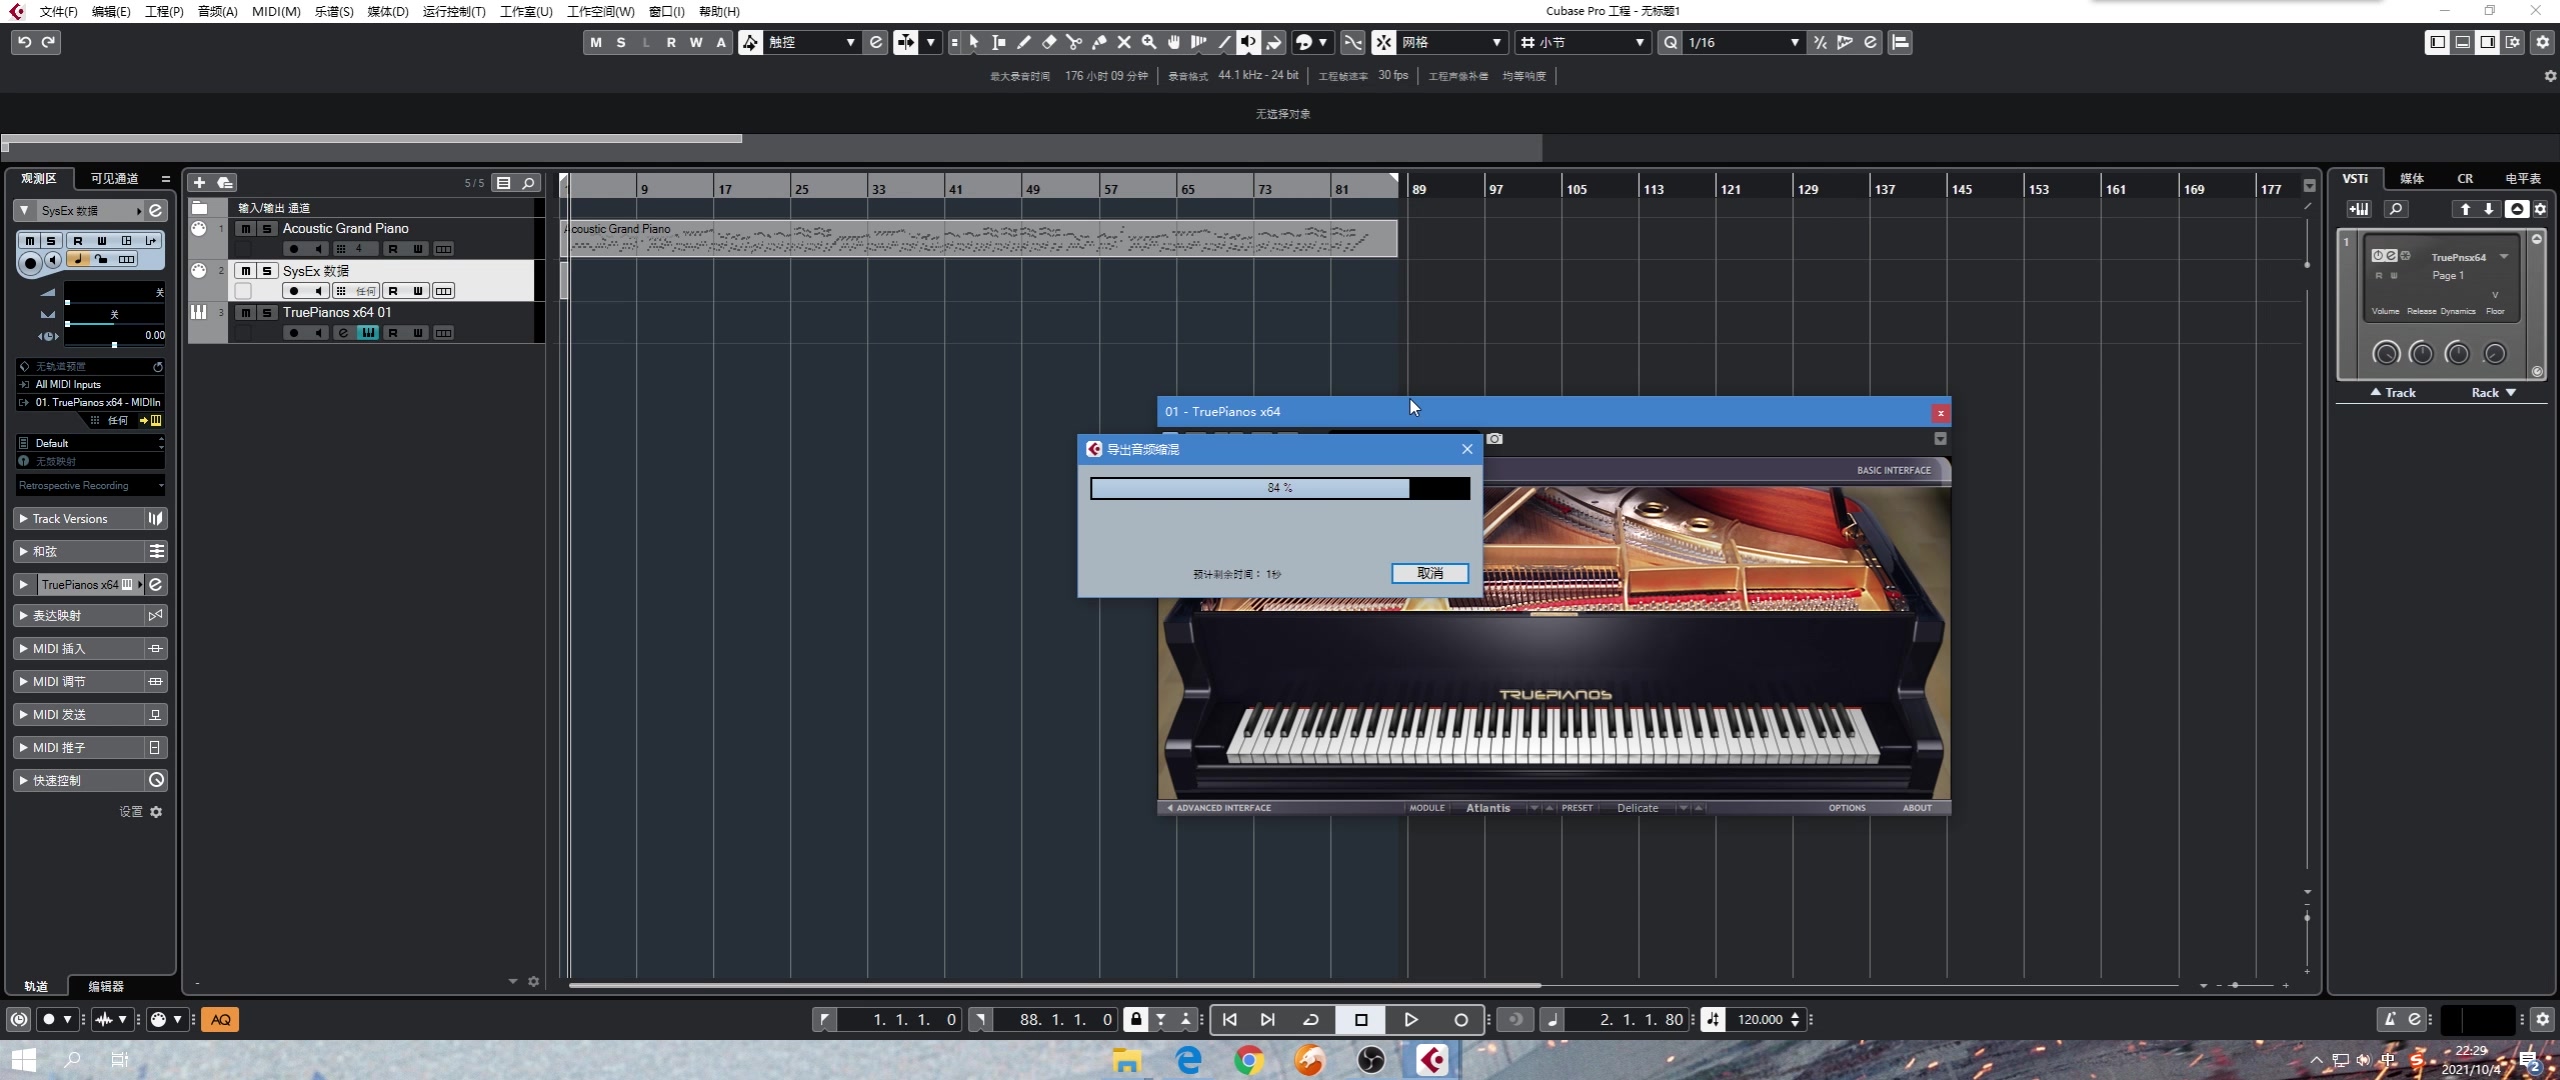Open the MIDI(M) menu
Viewport: 2560px width, 1080px height.
coord(275,11)
